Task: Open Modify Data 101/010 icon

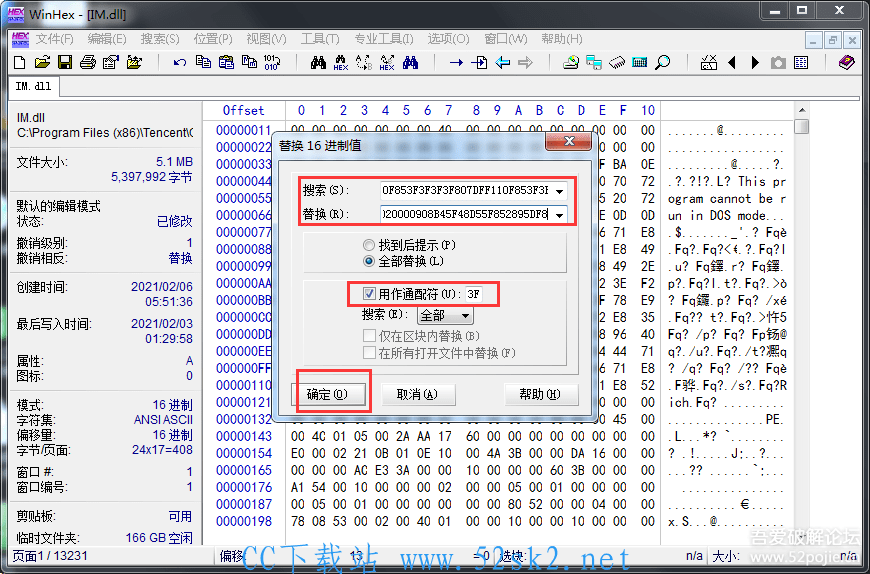Action: (x=272, y=62)
